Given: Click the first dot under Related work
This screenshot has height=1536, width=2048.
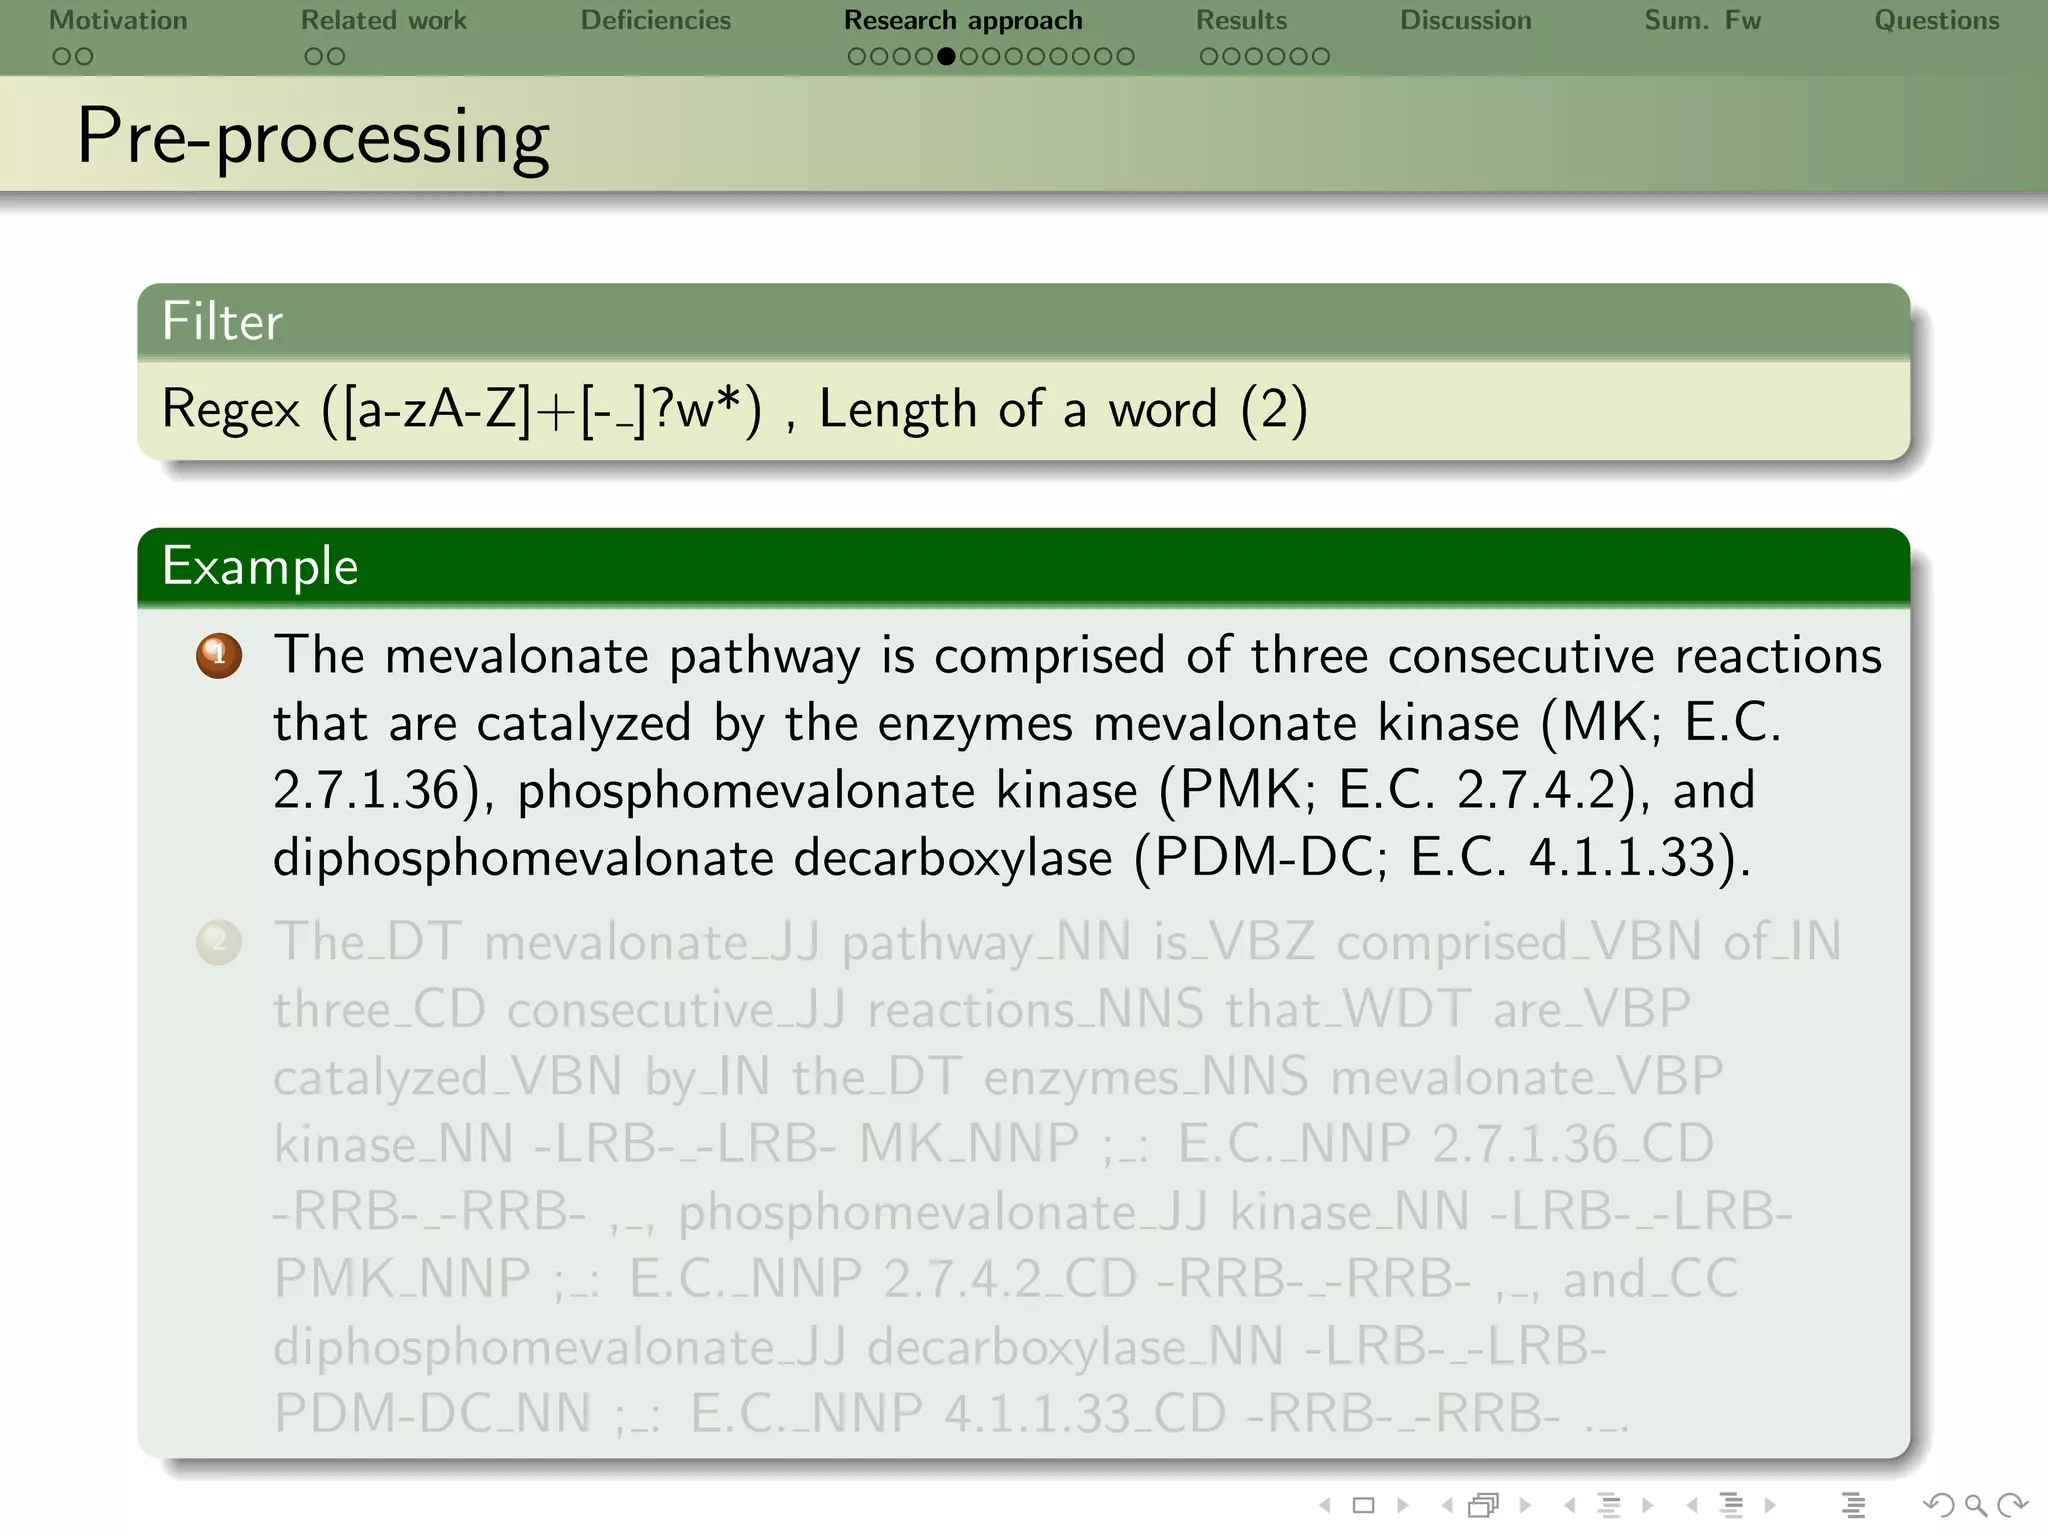Looking at the screenshot, I should point(314,57).
